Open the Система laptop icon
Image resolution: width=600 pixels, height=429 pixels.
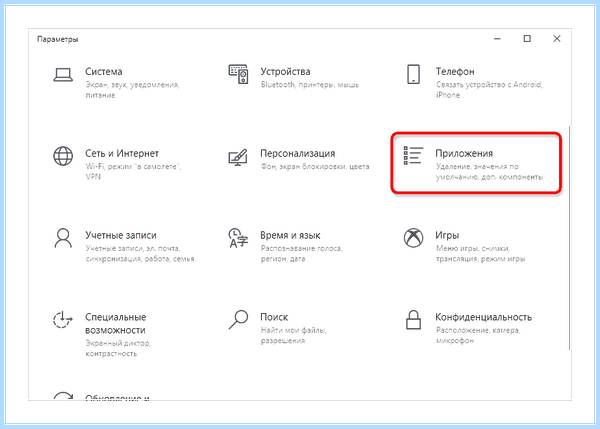(63, 75)
